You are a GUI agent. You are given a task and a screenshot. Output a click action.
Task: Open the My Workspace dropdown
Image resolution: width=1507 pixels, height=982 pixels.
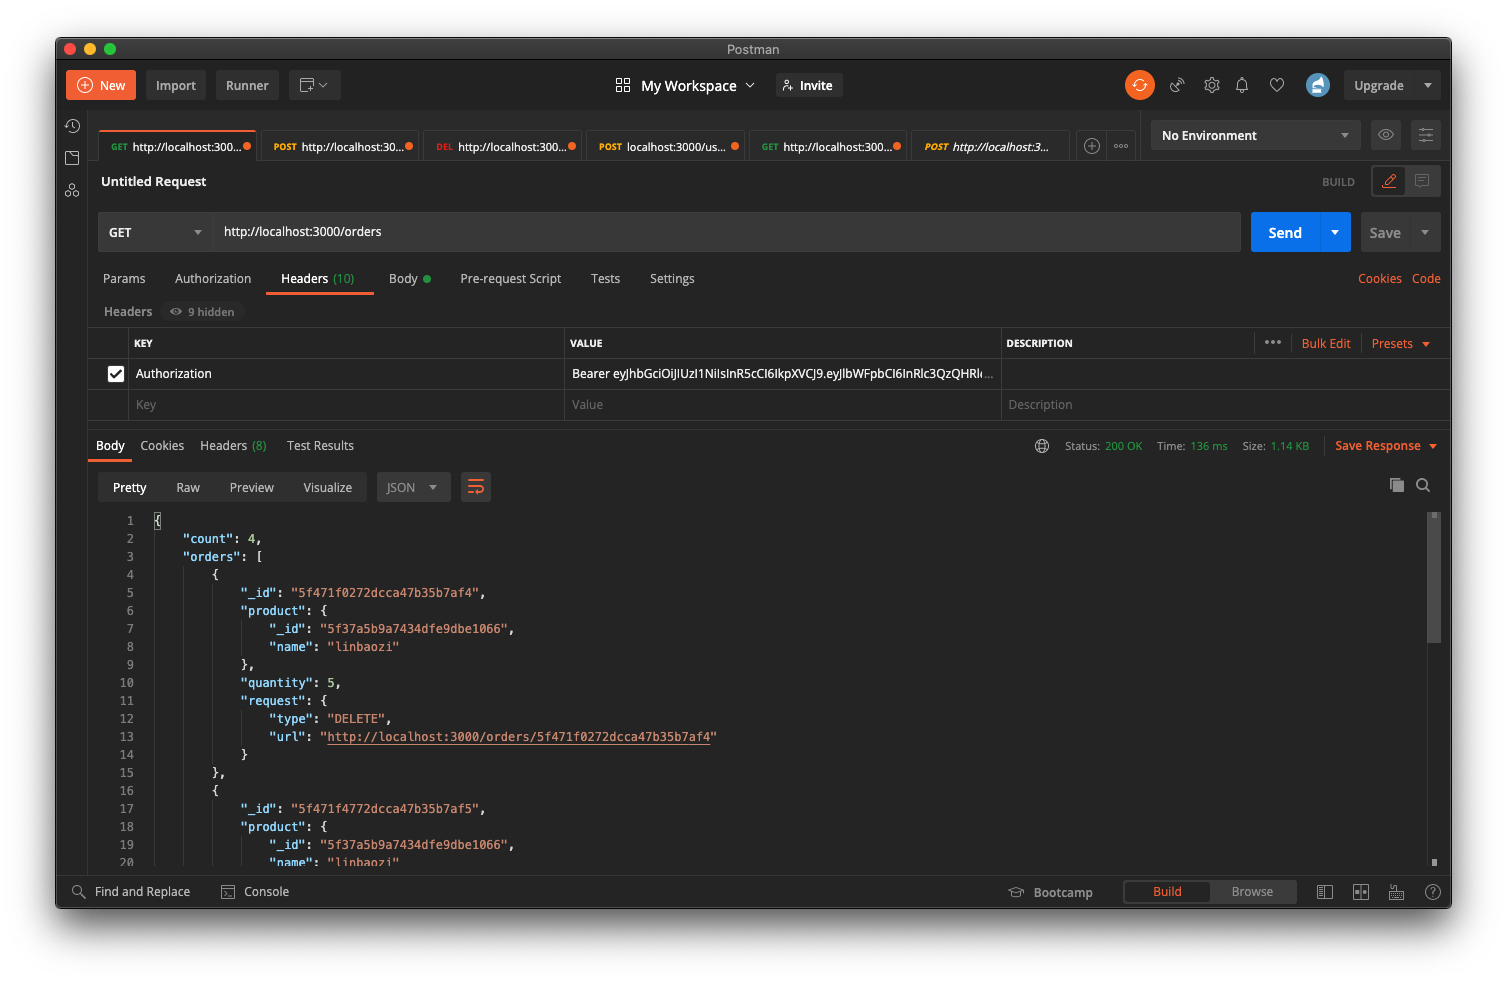pos(685,85)
